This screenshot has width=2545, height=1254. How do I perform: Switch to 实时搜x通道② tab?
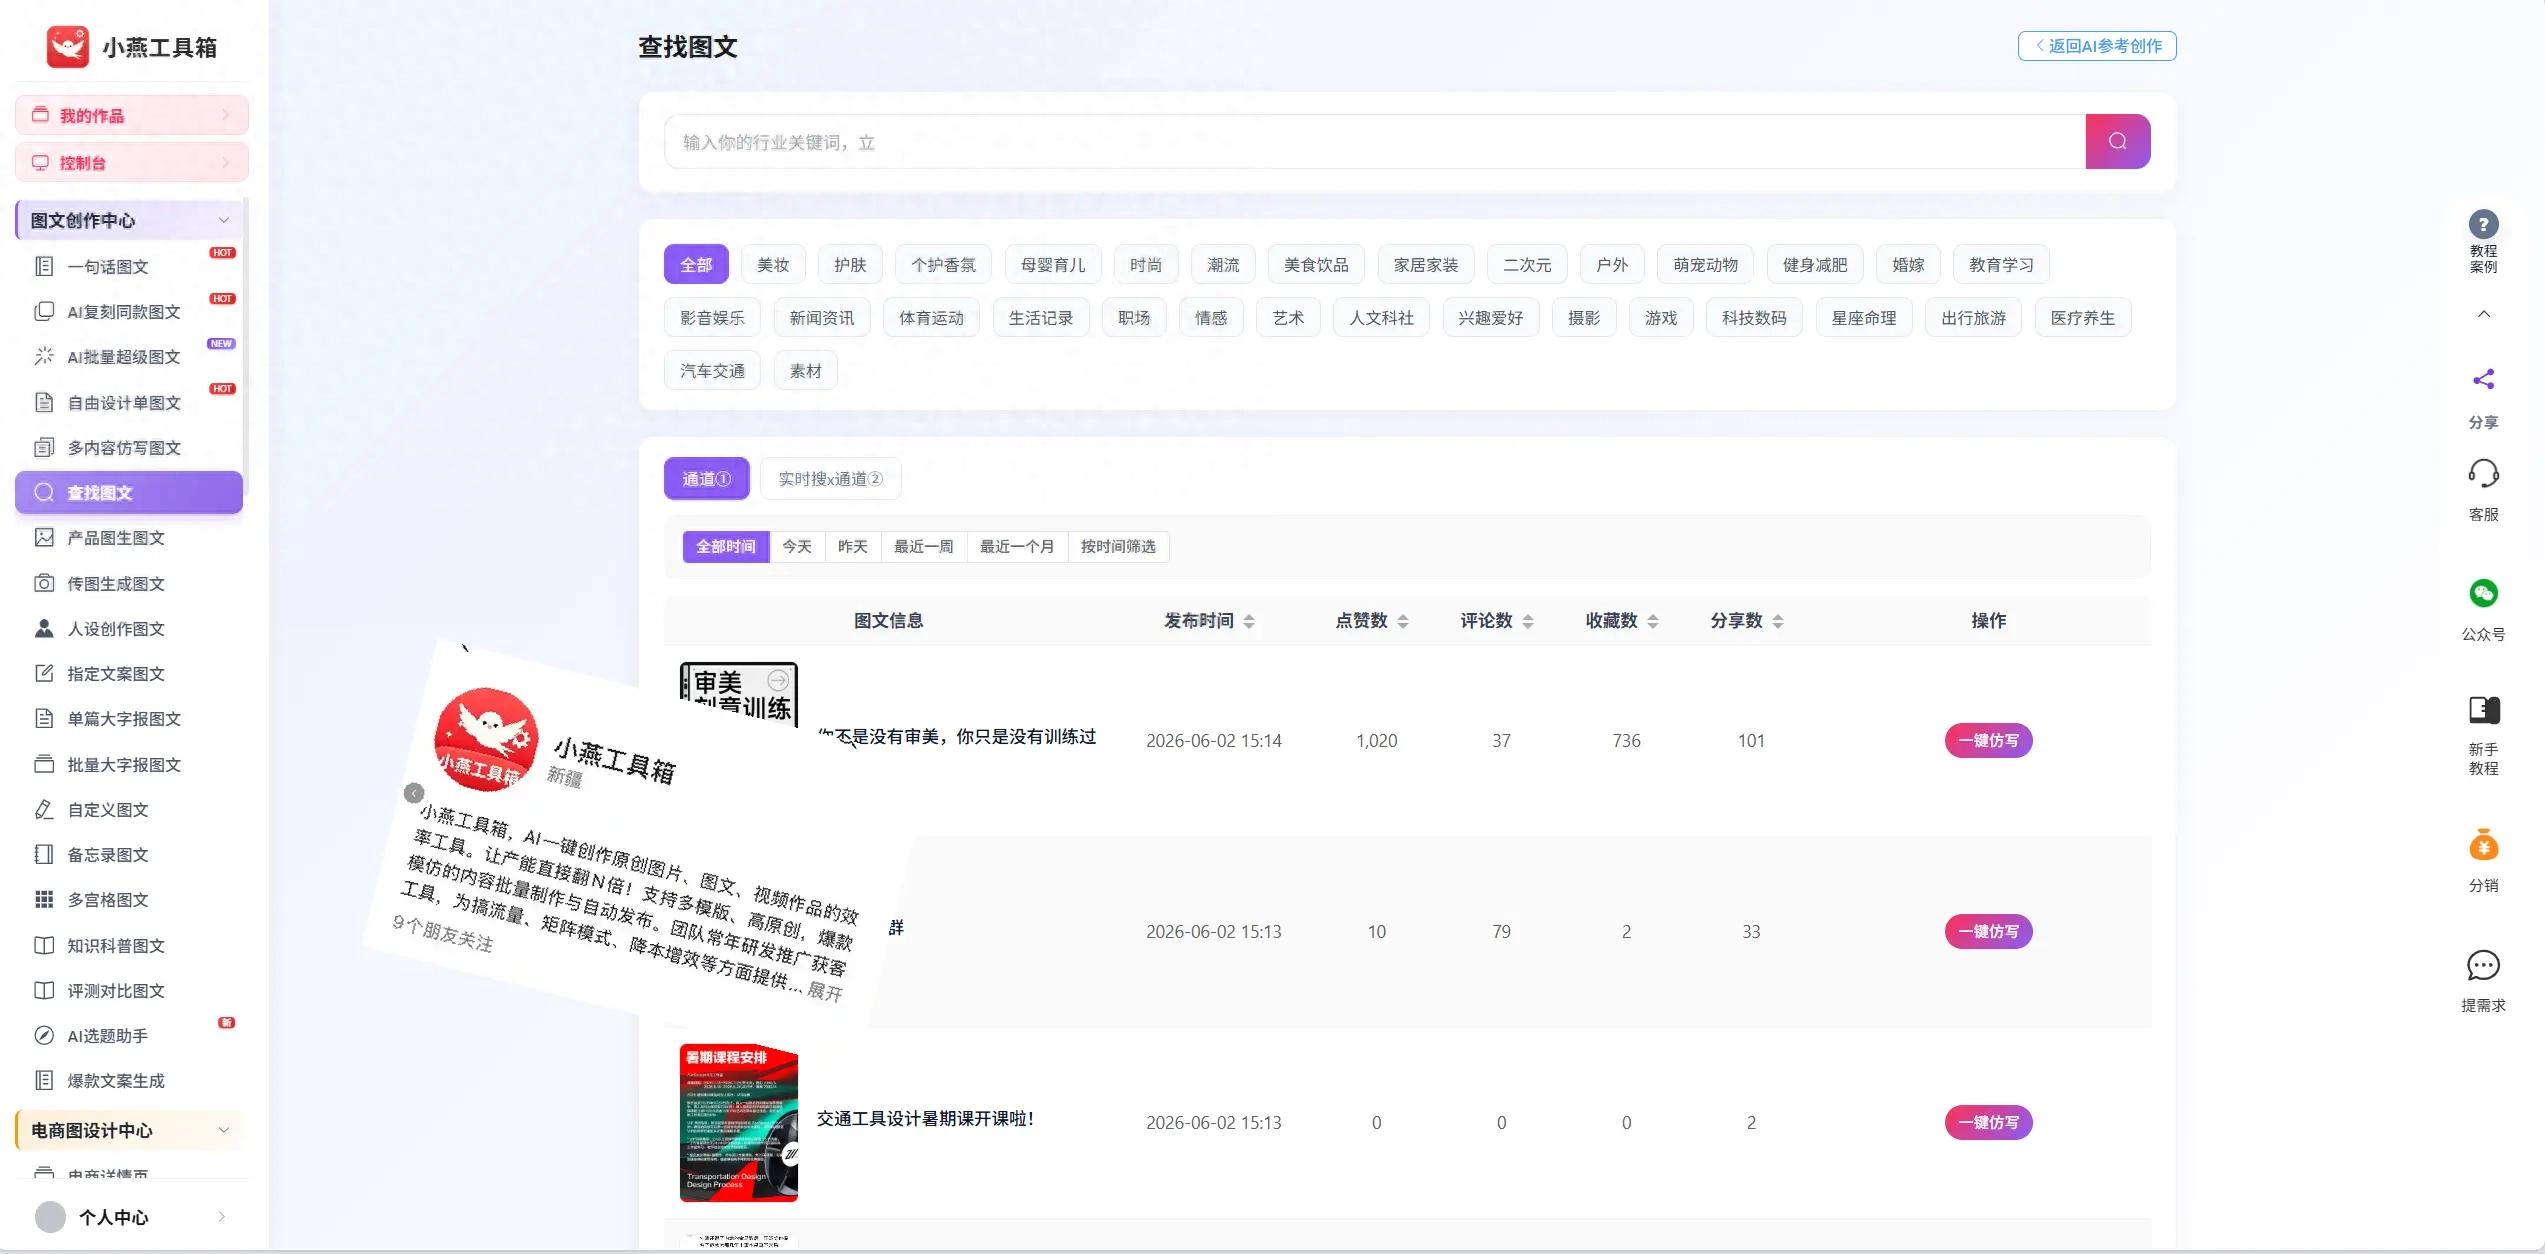tap(830, 478)
